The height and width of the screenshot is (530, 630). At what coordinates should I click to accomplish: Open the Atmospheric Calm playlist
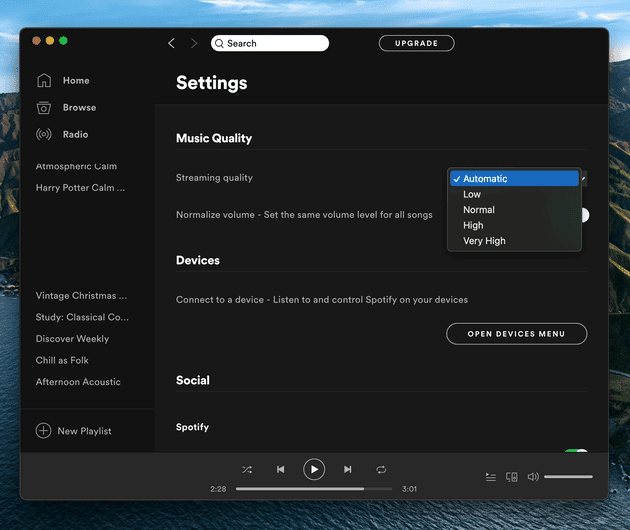(x=76, y=166)
